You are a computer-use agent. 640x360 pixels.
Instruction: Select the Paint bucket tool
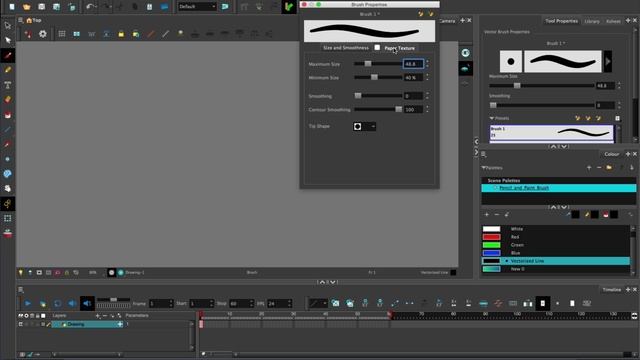click(x=8, y=115)
